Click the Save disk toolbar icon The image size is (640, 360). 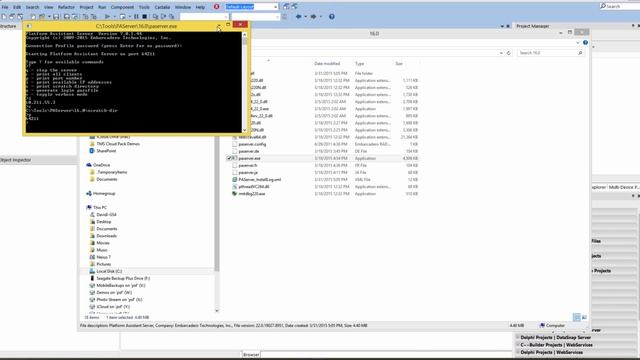56,16
